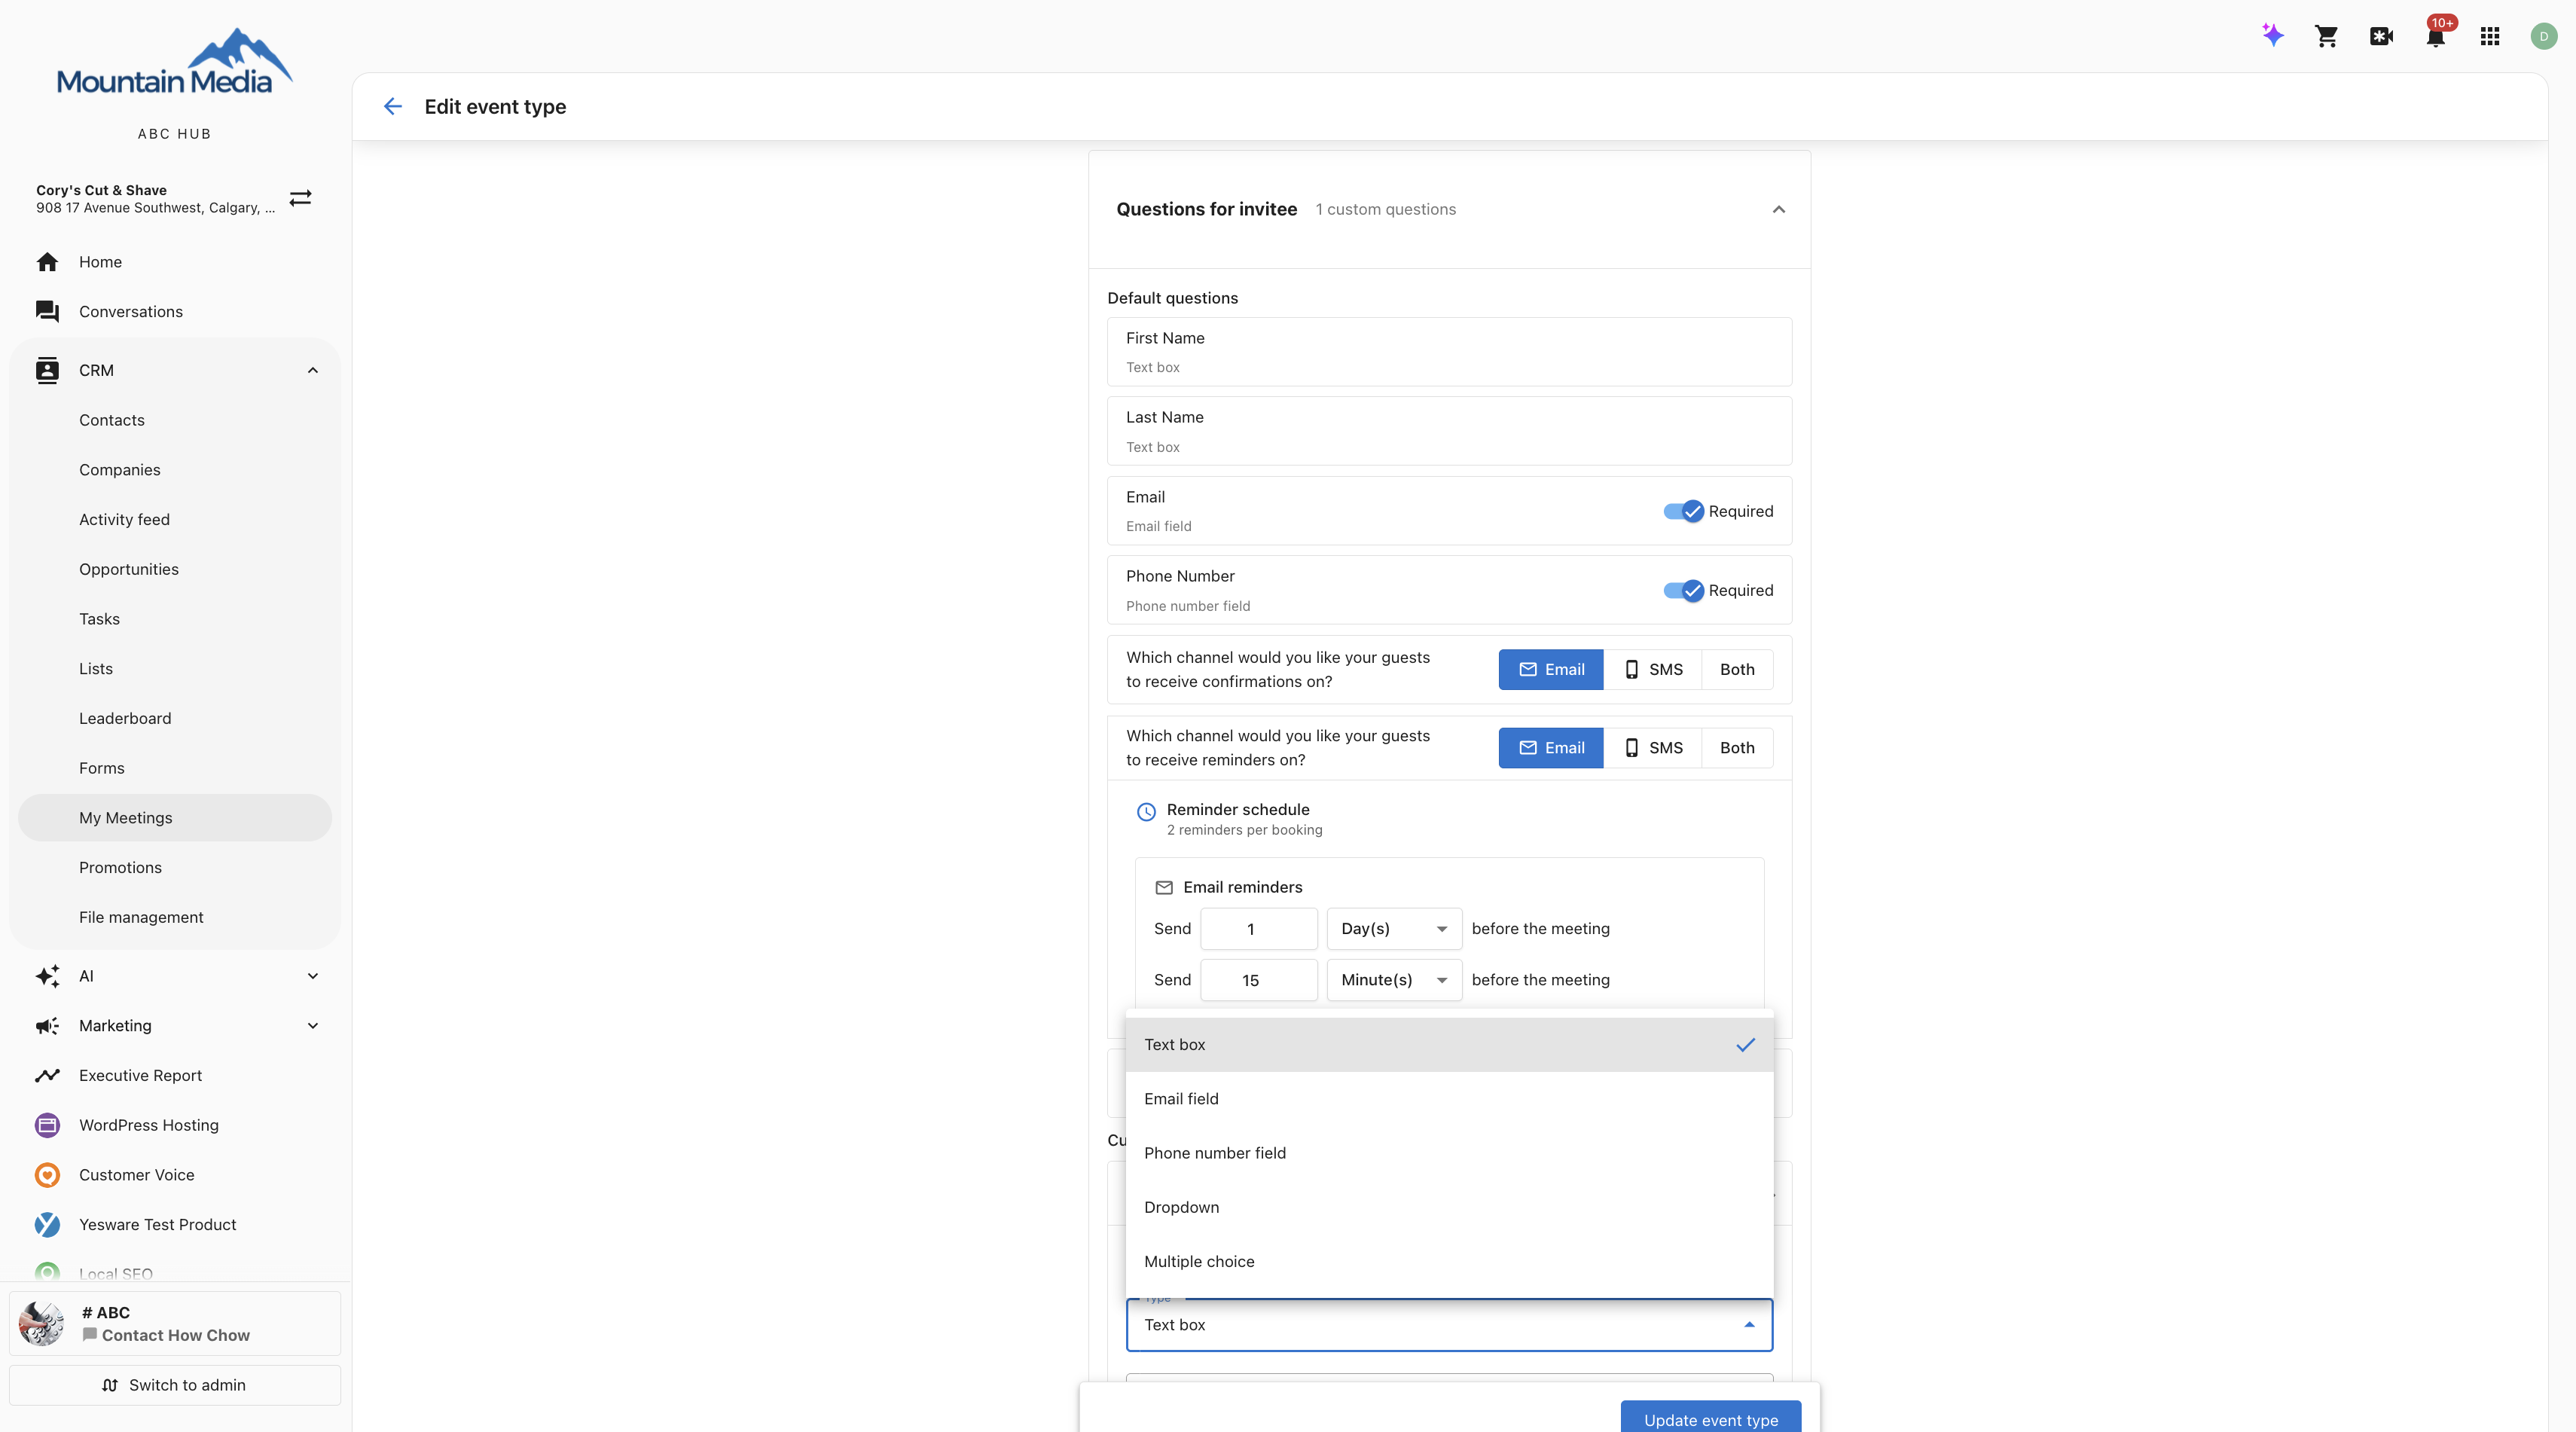Open Contacts in the CRM menu
Viewport: 2576px width, 1432px height.
click(112, 420)
